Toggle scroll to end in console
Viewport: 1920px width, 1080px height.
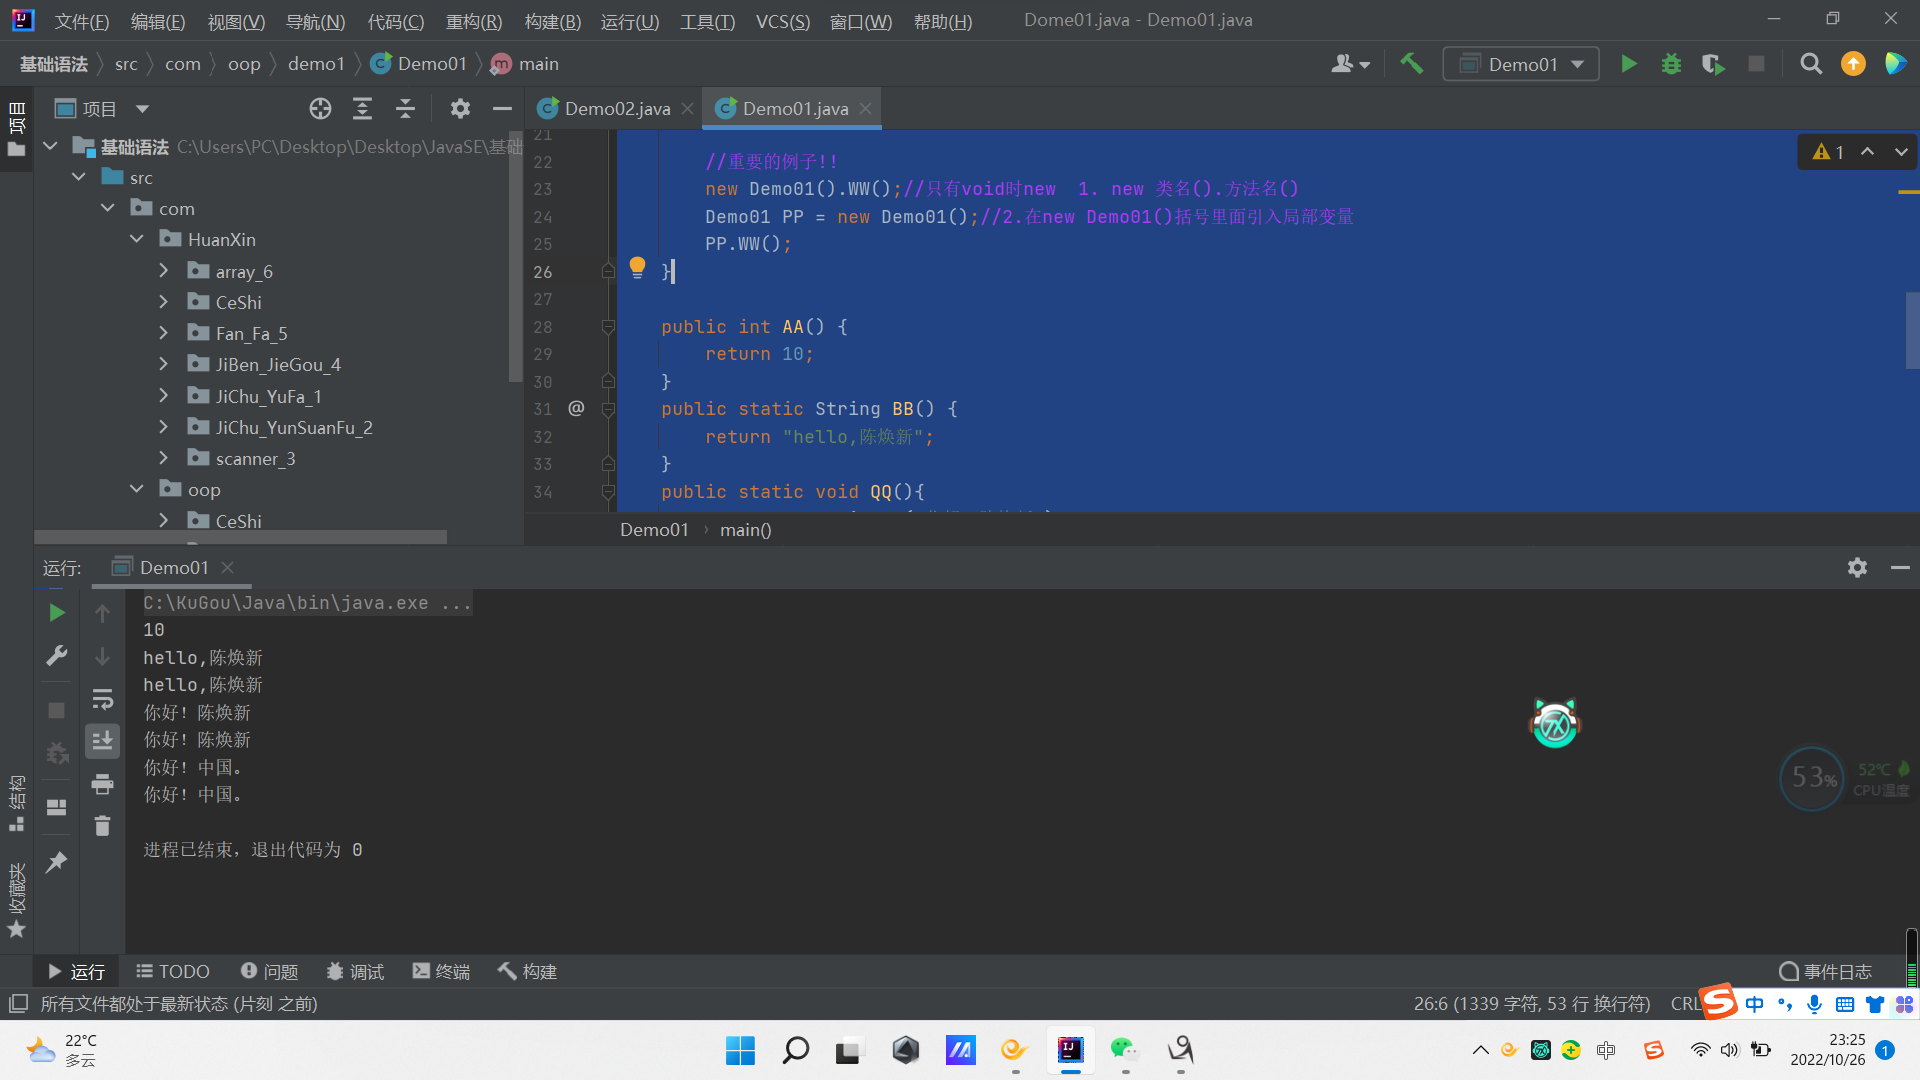pos(102,741)
